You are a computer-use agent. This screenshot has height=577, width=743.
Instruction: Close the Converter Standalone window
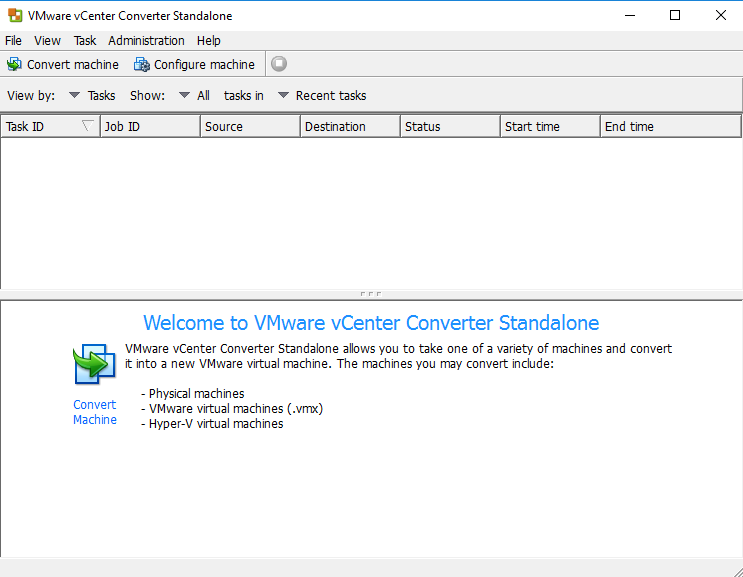click(x=720, y=15)
